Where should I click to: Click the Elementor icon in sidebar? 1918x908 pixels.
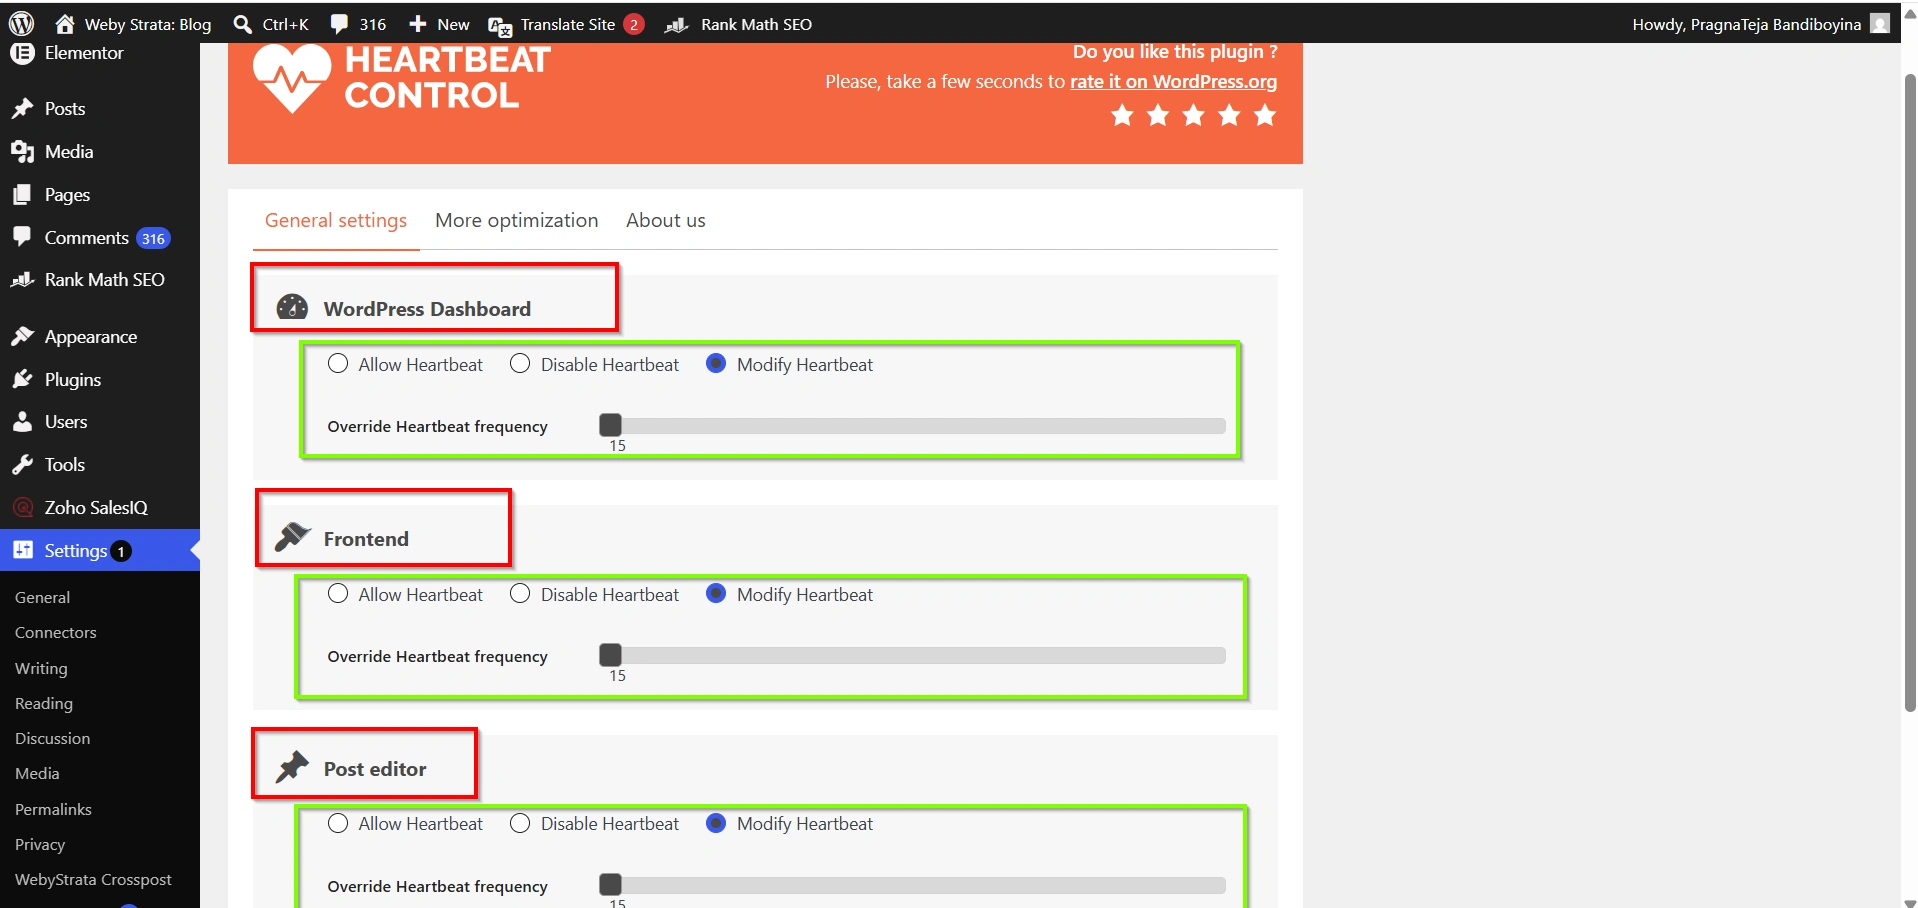click(x=22, y=53)
